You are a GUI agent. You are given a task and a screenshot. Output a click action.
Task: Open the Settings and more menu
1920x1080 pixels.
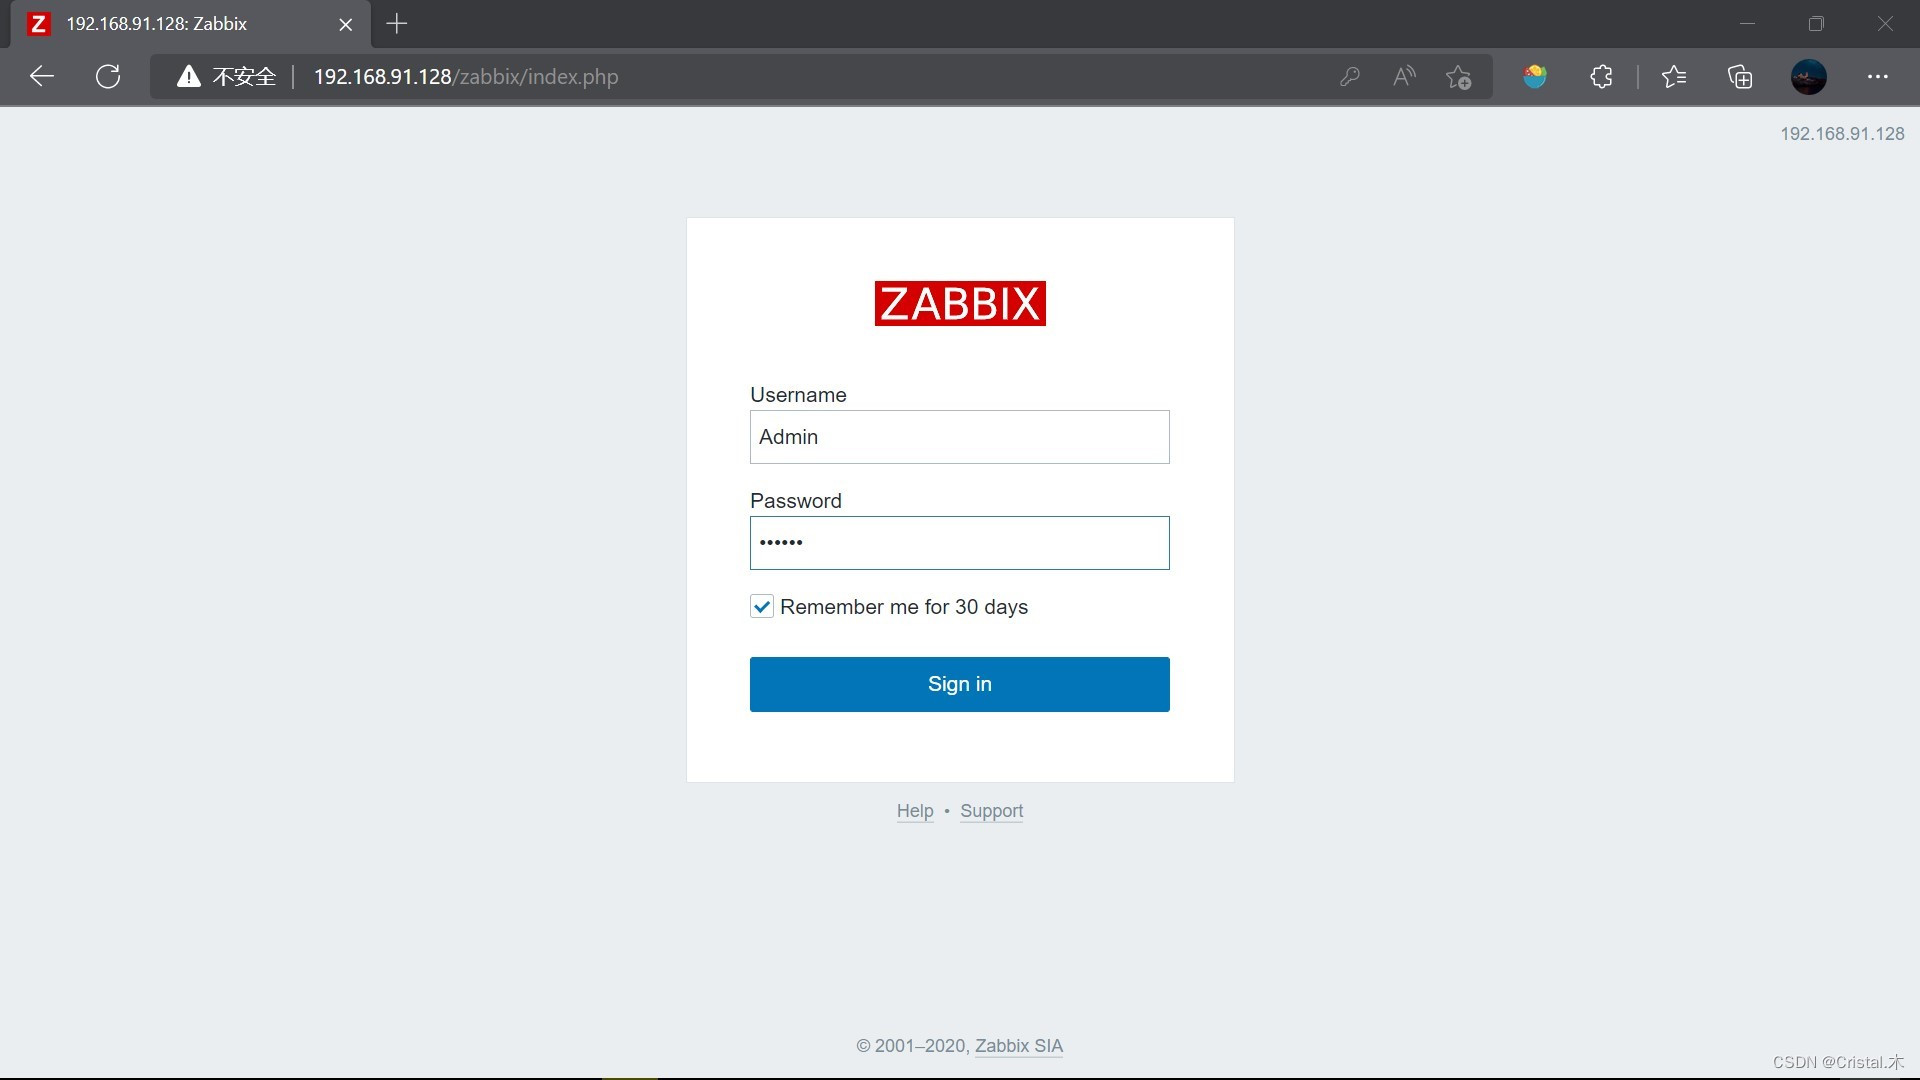coord(1877,76)
